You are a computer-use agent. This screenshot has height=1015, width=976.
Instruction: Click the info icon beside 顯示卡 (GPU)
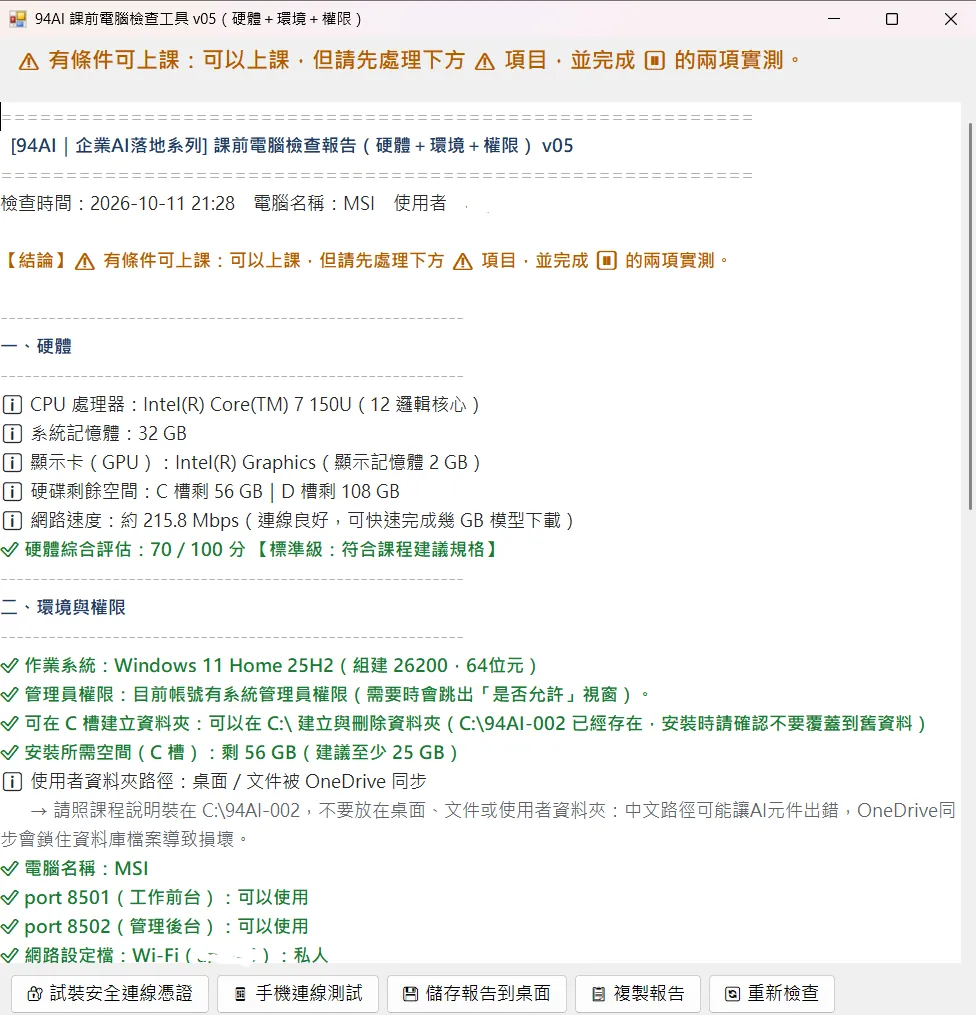click(12, 463)
